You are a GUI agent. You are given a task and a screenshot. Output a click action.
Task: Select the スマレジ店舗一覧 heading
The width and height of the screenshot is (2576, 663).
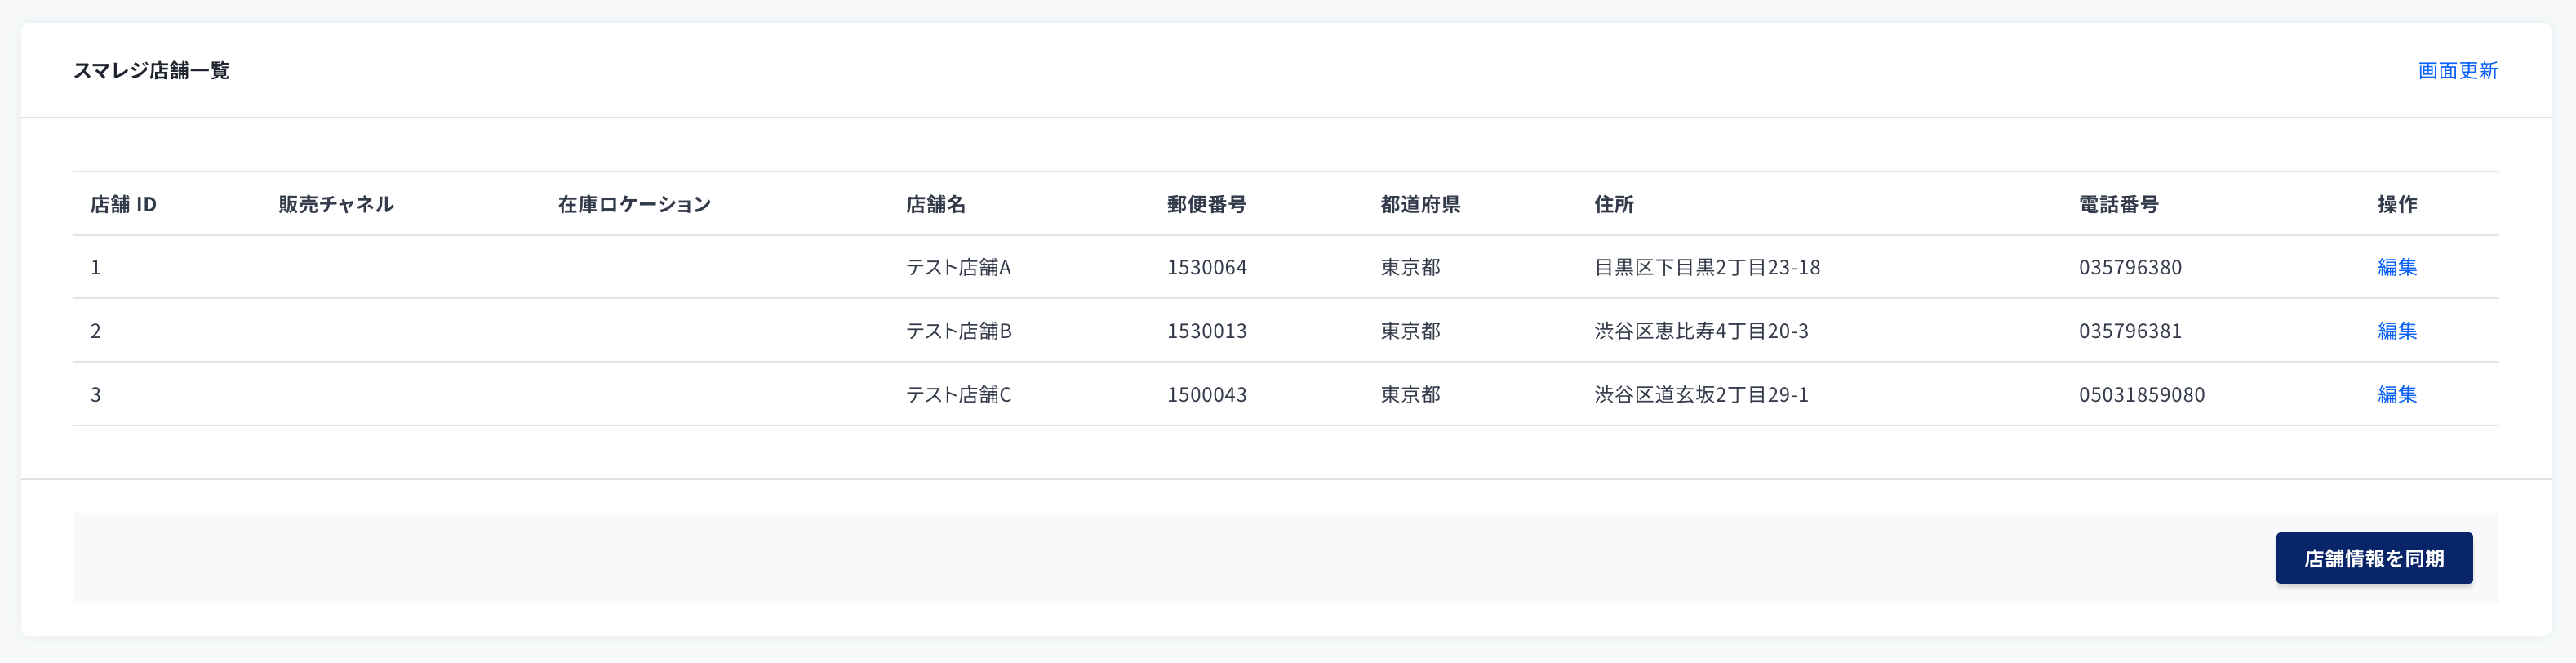[151, 71]
